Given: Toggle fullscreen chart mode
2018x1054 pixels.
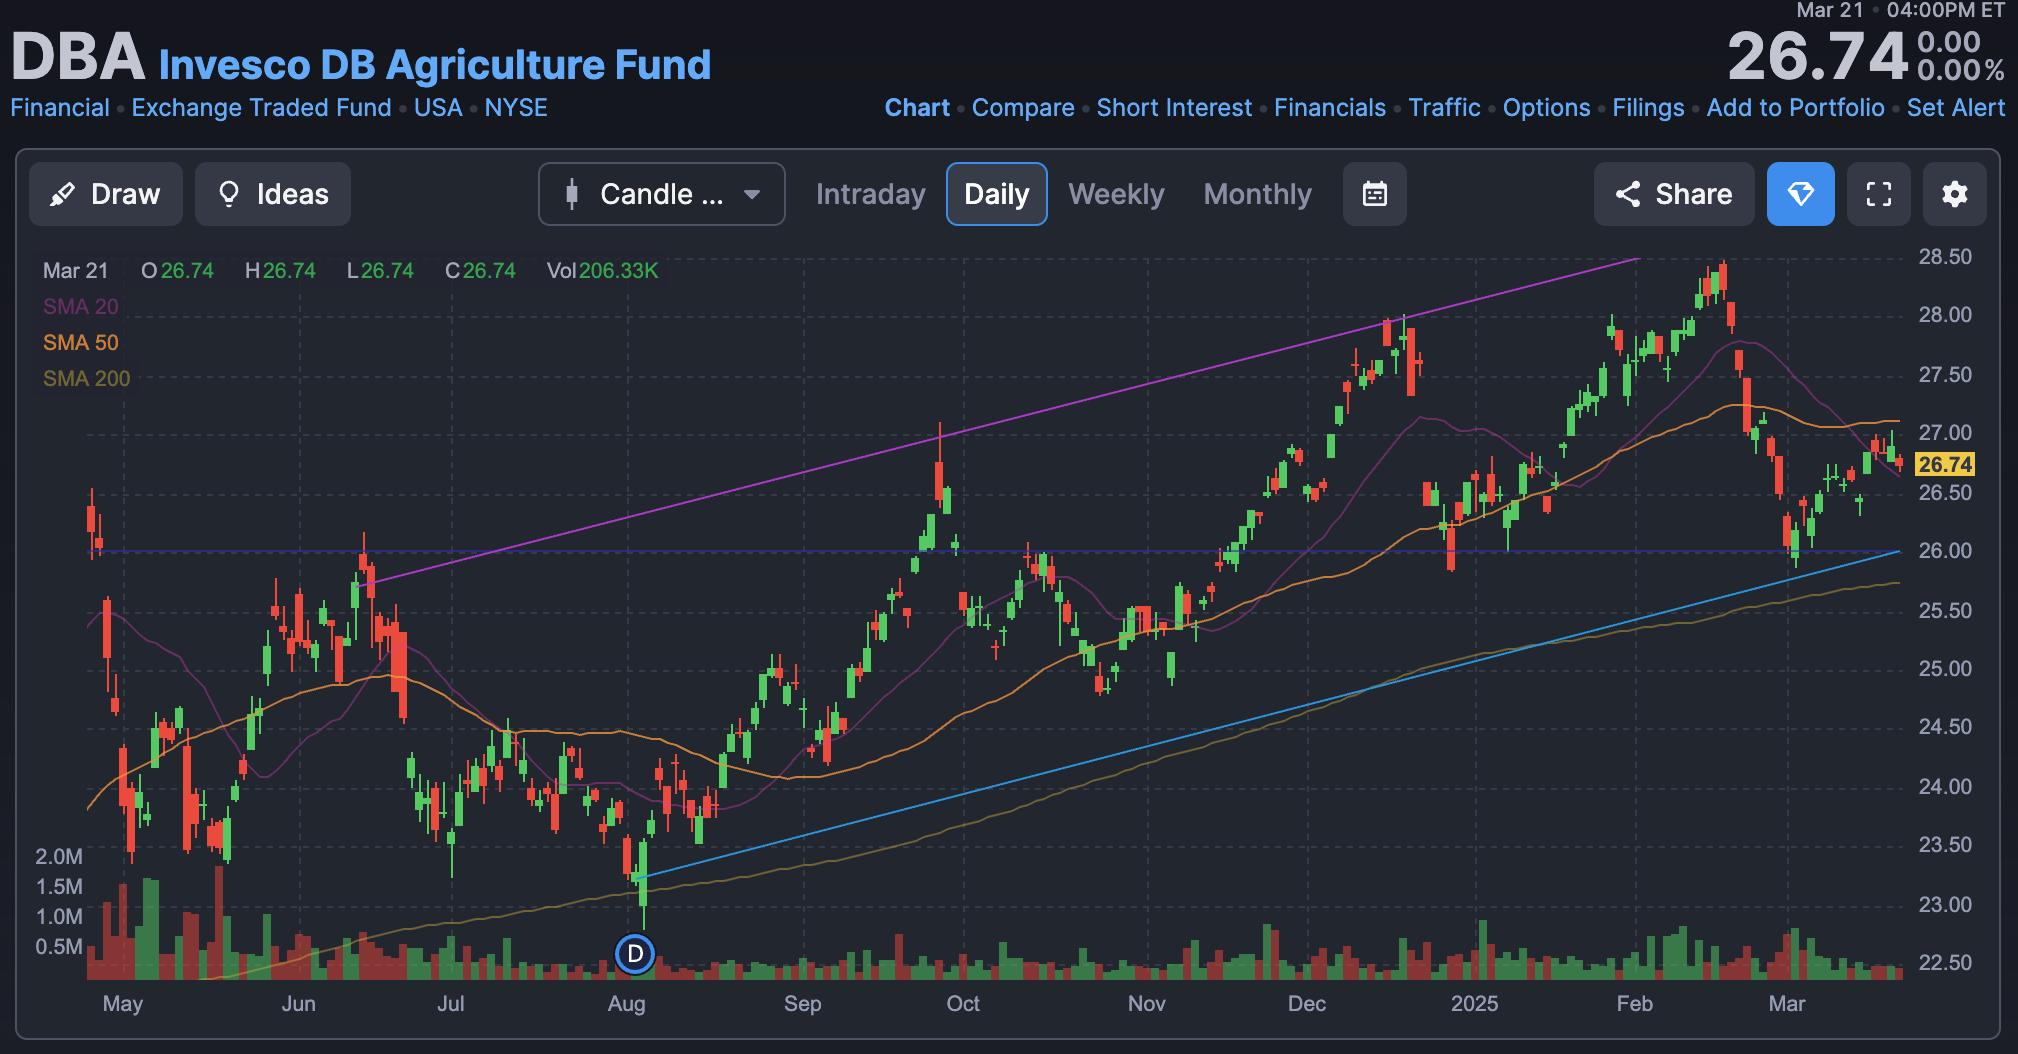Looking at the screenshot, I should [1879, 194].
